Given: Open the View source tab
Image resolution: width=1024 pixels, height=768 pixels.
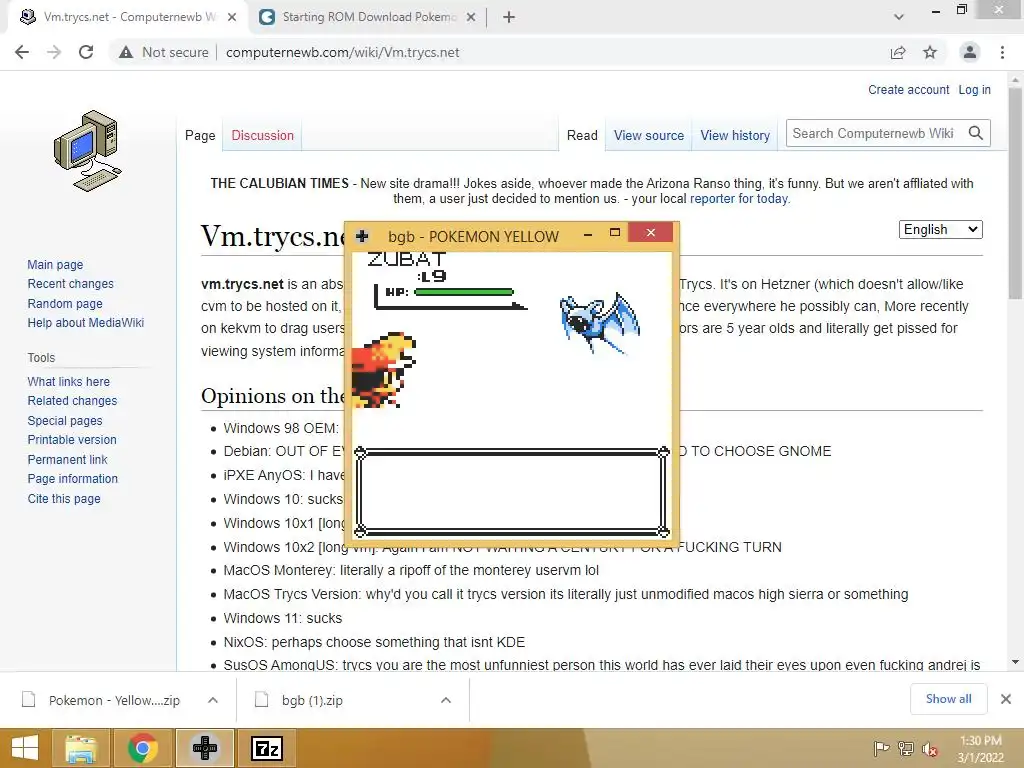Looking at the screenshot, I should (x=648, y=135).
